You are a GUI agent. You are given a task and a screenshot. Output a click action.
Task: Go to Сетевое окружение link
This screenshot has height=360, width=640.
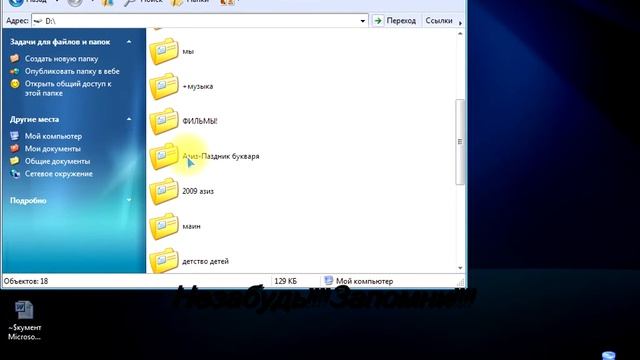tap(59, 173)
